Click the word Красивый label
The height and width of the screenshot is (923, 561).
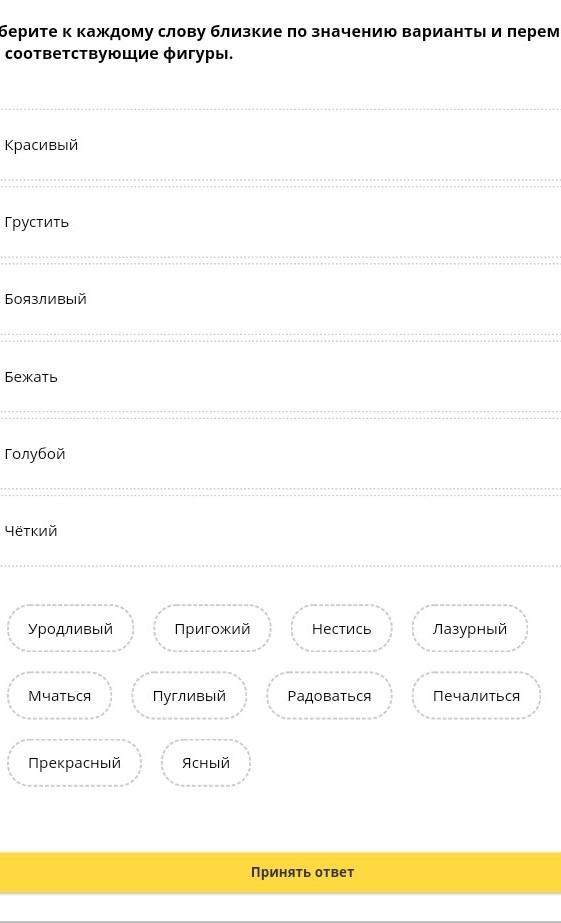[41, 145]
